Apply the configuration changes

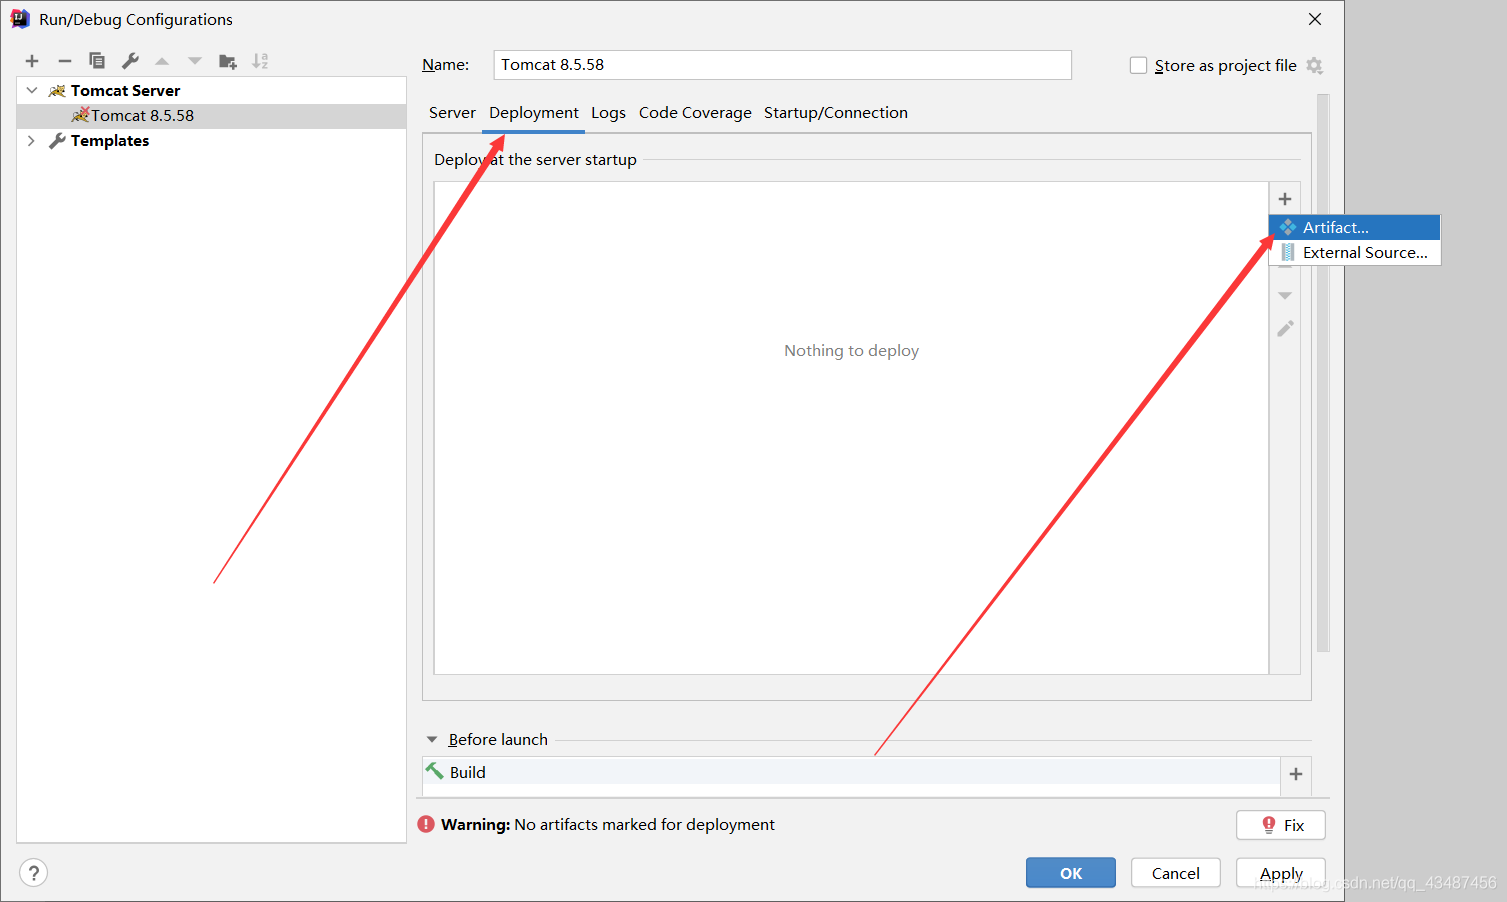(x=1281, y=873)
